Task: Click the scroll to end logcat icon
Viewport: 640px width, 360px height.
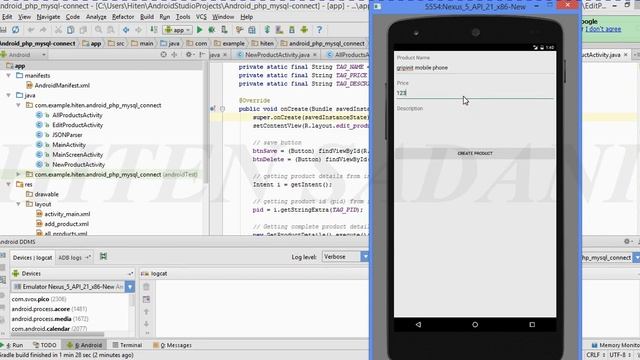Action: click(146, 300)
